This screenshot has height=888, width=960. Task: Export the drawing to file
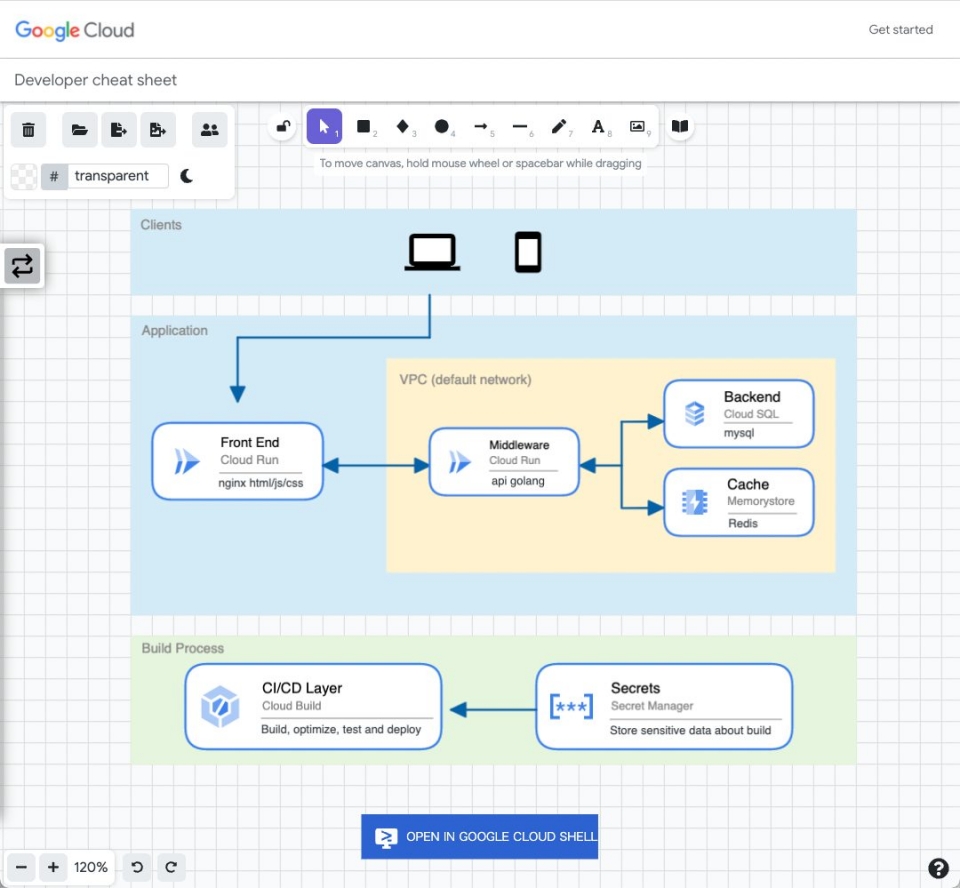(119, 129)
